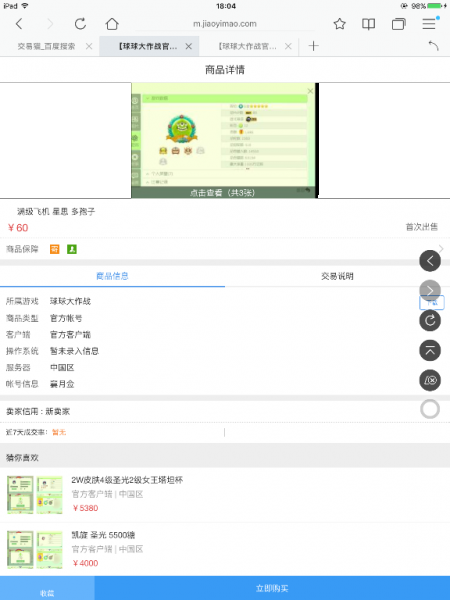Tap 点击查看 (共3张) caption
This screenshot has height=600, width=450.
point(222,192)
